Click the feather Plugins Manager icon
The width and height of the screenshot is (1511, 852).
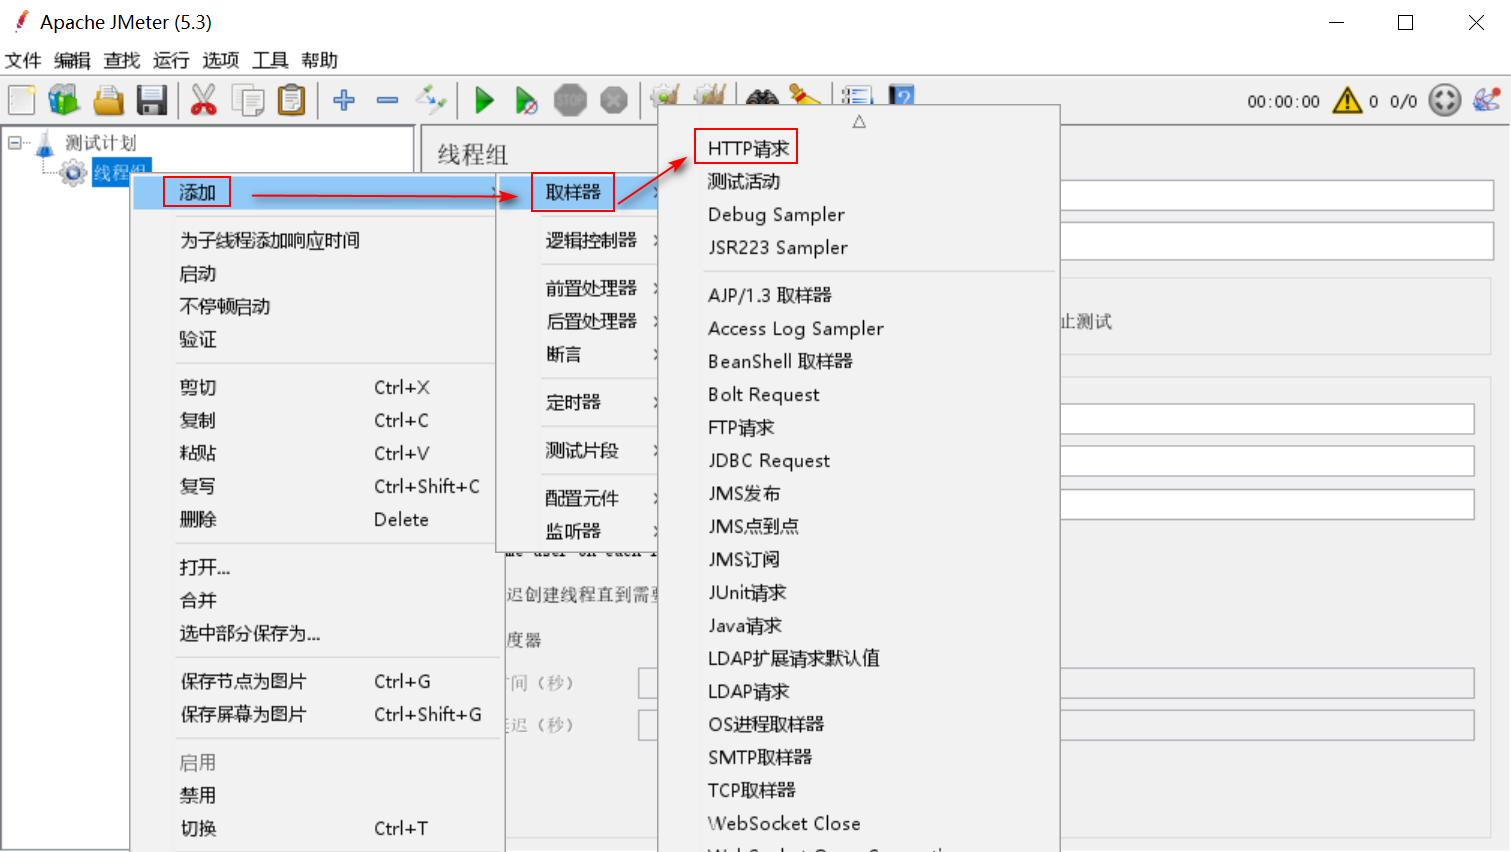coord(1487,100)
